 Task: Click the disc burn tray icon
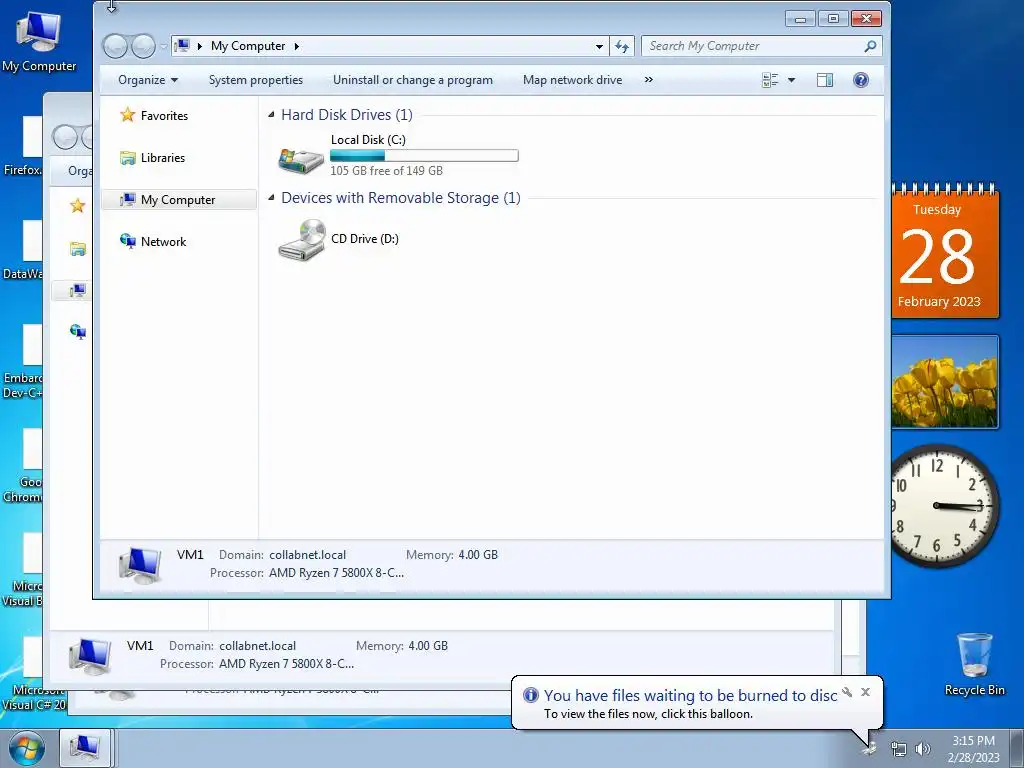(869, 748)
